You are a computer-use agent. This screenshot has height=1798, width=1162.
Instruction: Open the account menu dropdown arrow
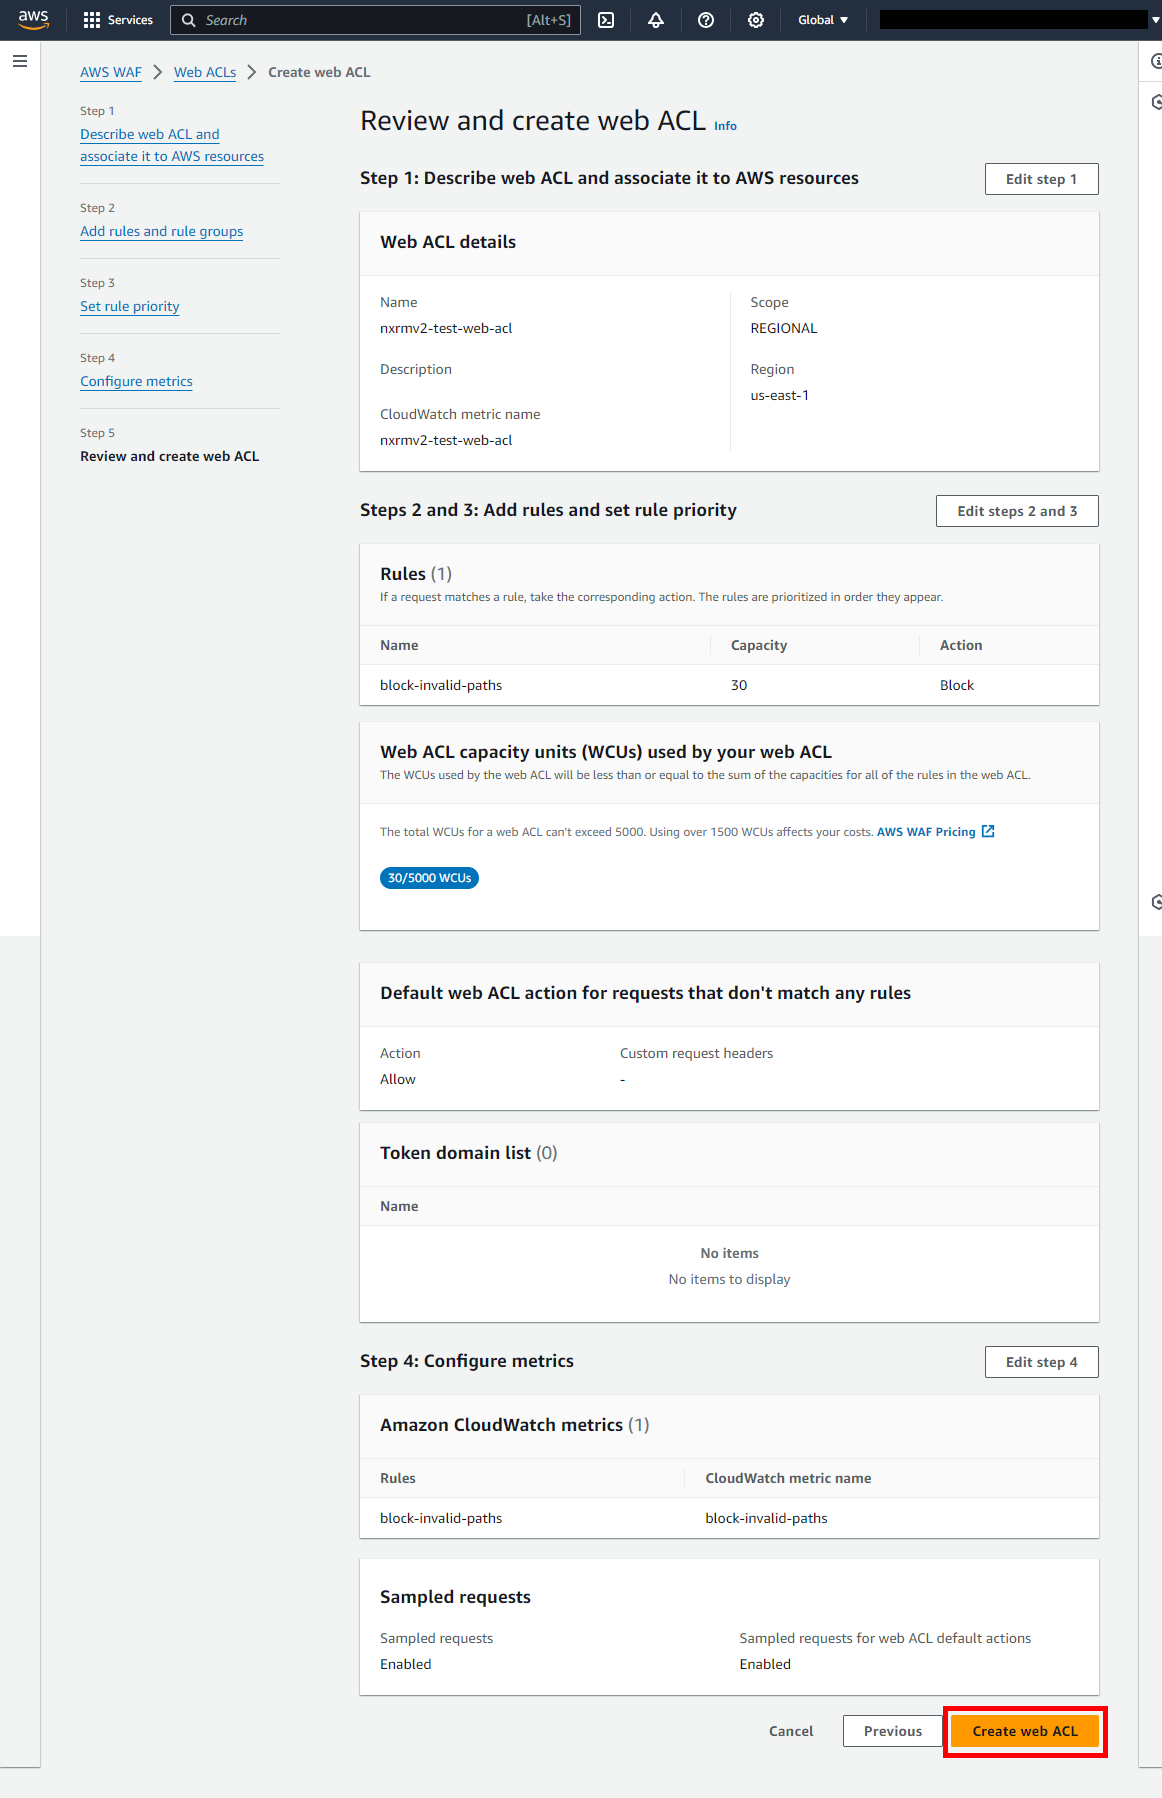click(1155, 20)
